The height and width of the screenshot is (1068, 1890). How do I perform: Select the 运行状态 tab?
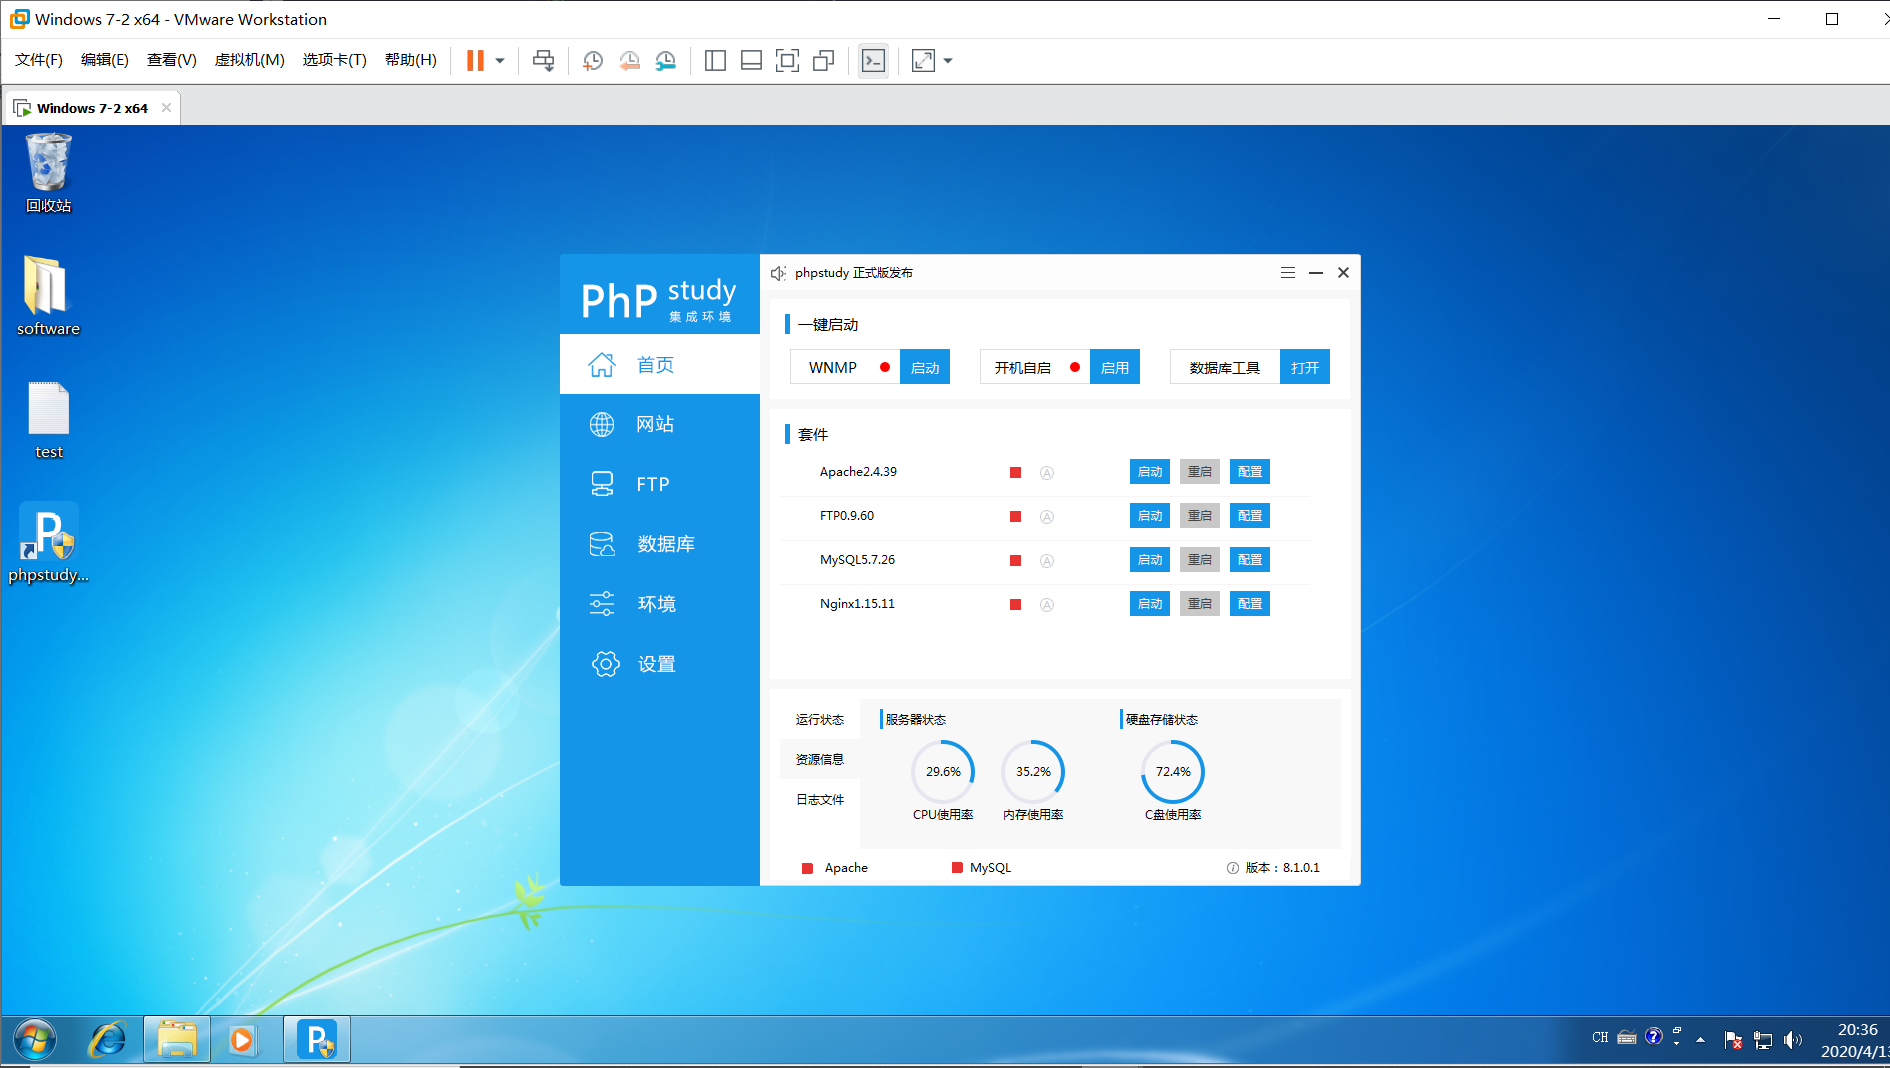[x=820, y=720]
